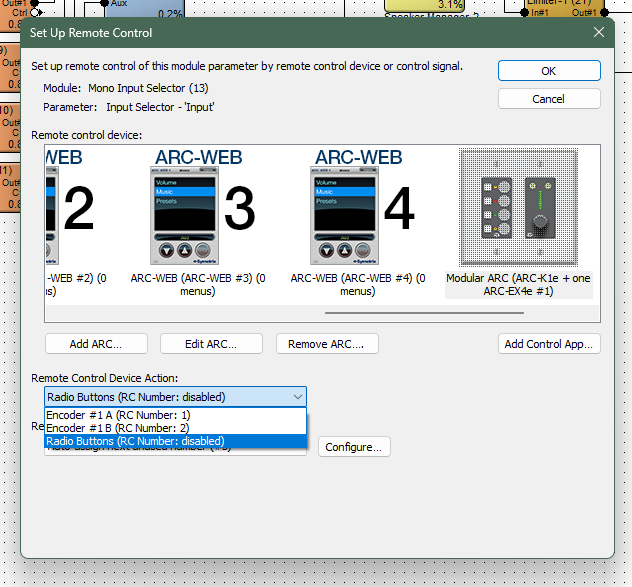This screenshot has width=632, height=587.
Task: Click the Edit ARC button
Action: [211, 344]
